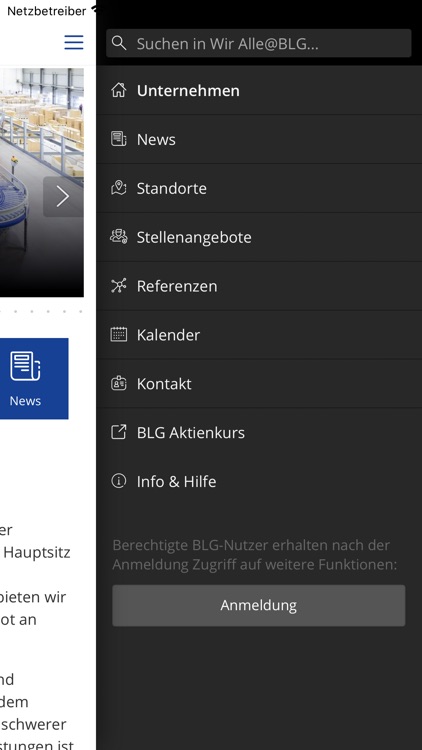The width and height of the screenshot is (422, 750).
Task: Click the ID card icon beside Kontakt
Action: click(x=119, y=383)
